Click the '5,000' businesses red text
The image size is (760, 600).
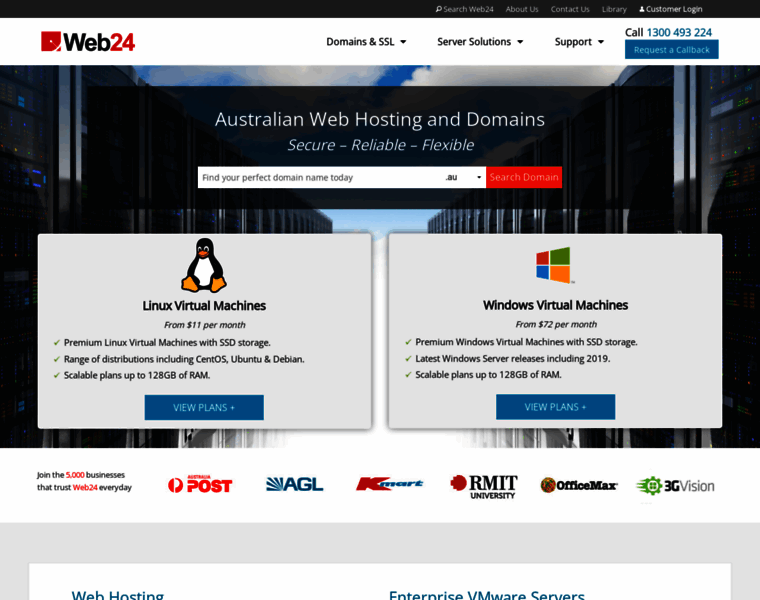click(x=75, y=475)
